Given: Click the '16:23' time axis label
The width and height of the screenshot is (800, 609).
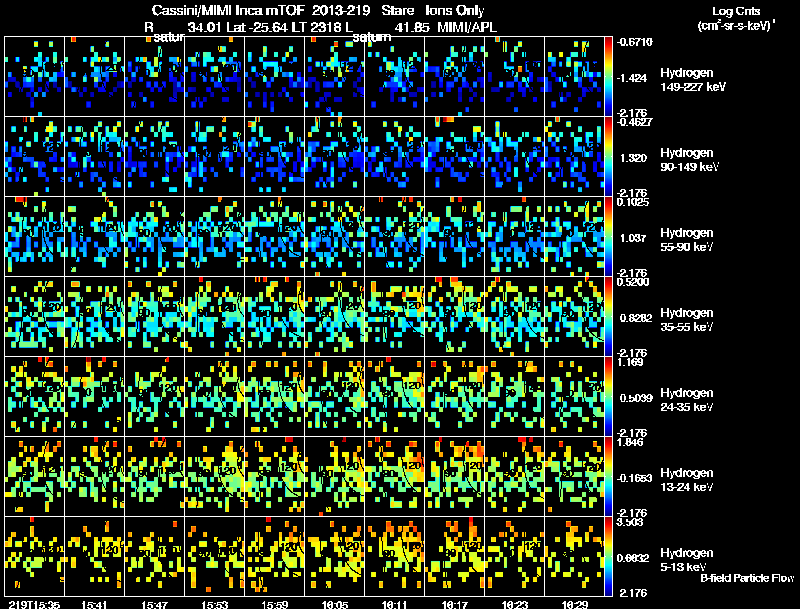Looking at the screenshot, I should pos(515,604).
